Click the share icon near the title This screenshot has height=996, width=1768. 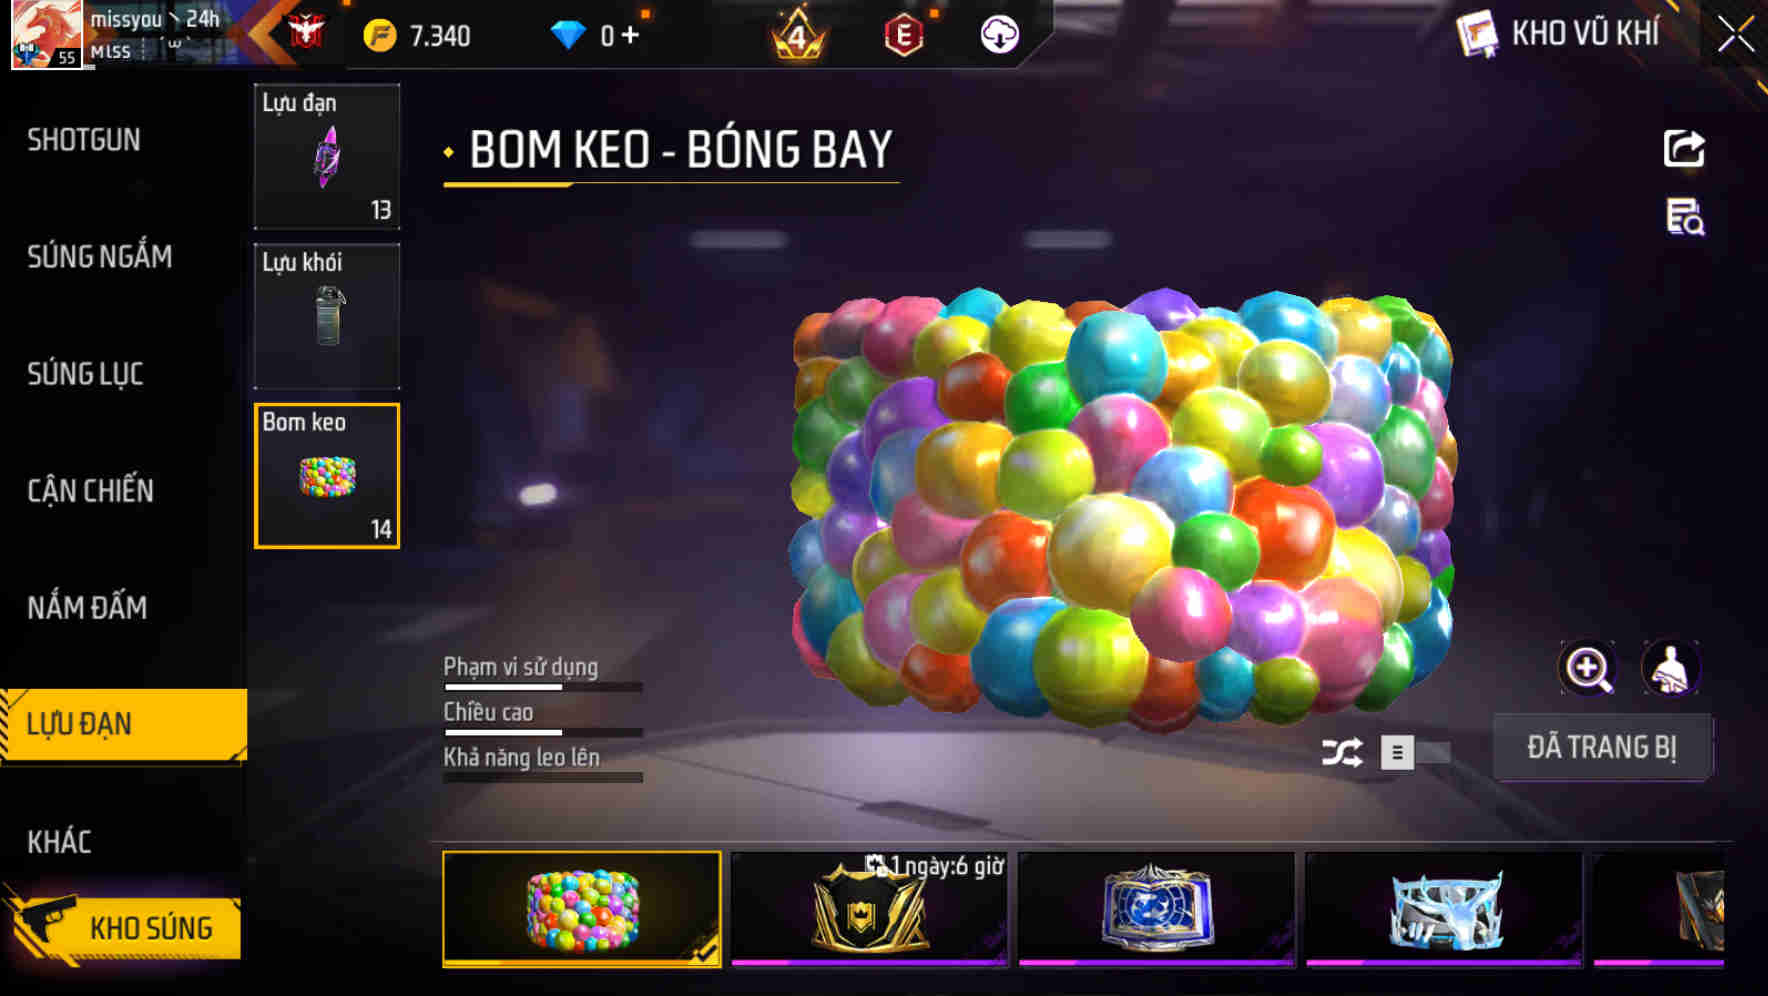1684,149
